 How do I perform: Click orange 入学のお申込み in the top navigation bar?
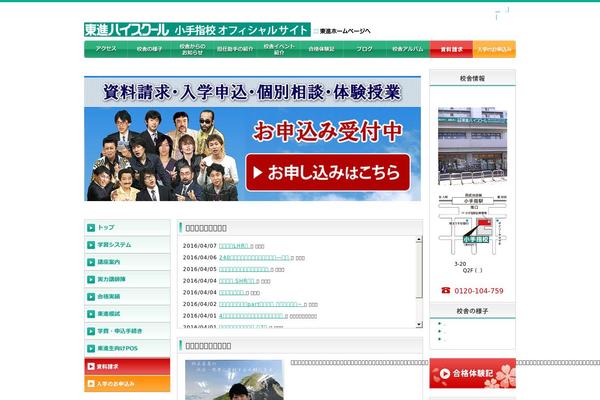click(x=494, y=49)
